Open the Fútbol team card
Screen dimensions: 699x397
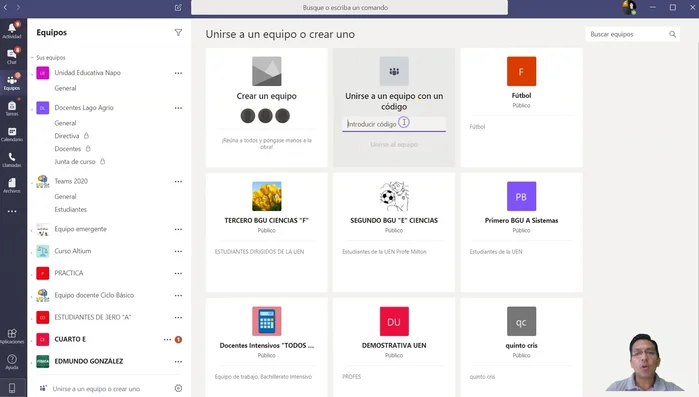coord(522,107)
